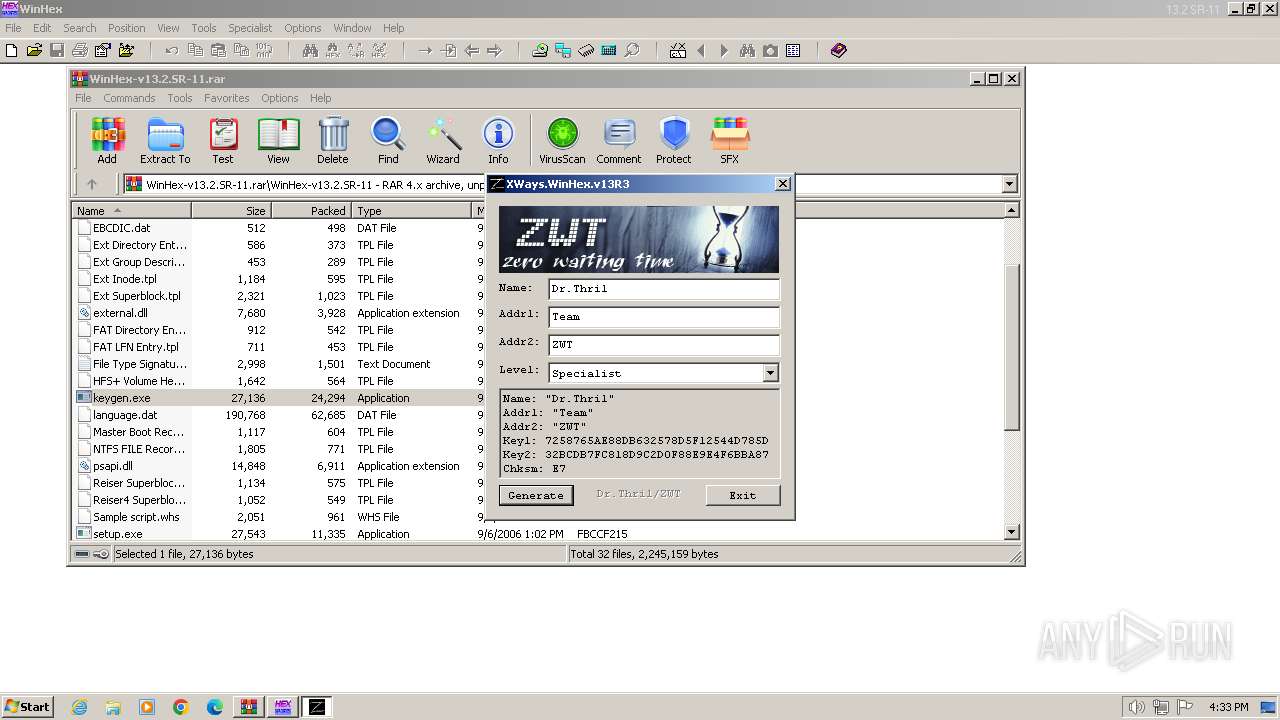Click the volume speaker tray icon
The height and width of the screenshot is (720, 1280).
pyautogui.click(x=1137, y=707)
